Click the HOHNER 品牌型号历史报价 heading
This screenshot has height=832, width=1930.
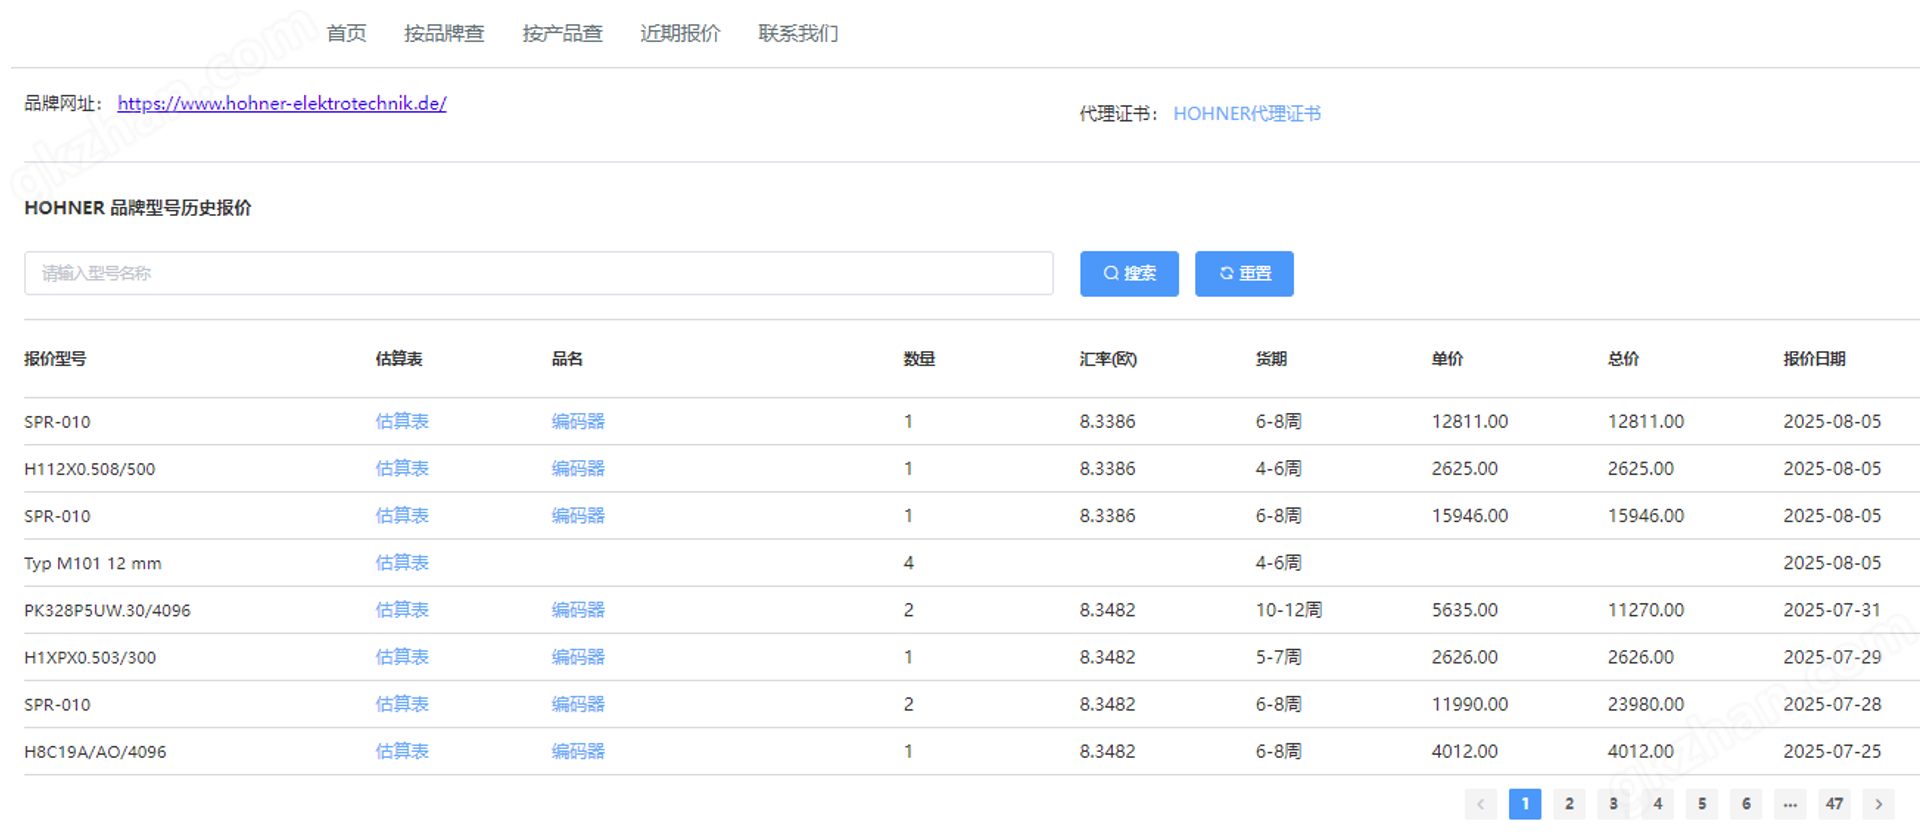(x=138, y=208)
